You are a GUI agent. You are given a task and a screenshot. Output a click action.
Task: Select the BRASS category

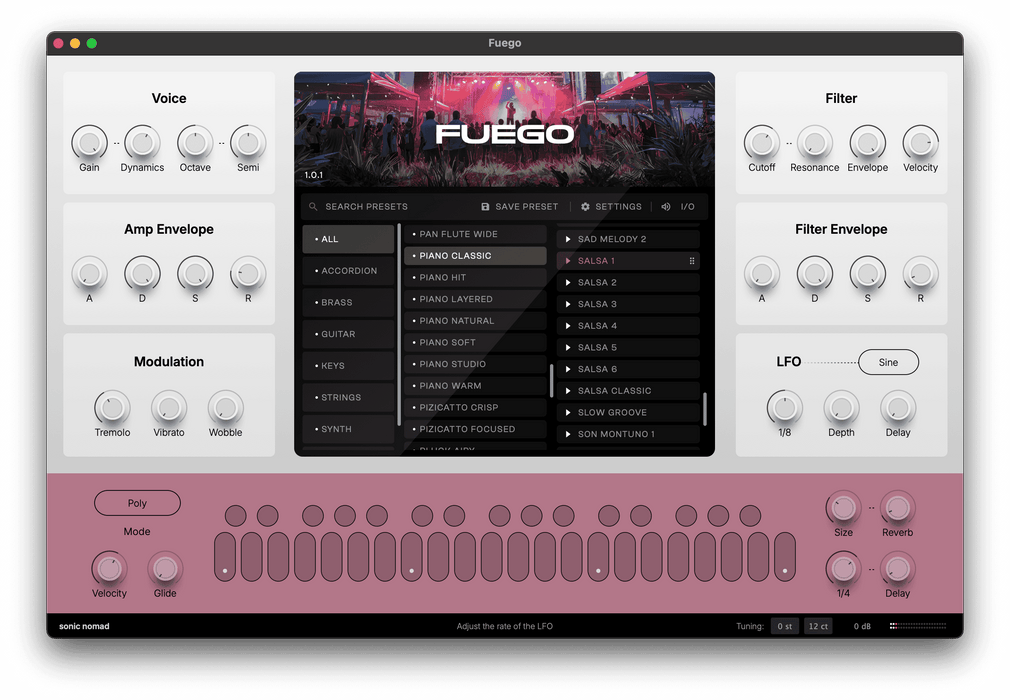(x=348, y=302)
